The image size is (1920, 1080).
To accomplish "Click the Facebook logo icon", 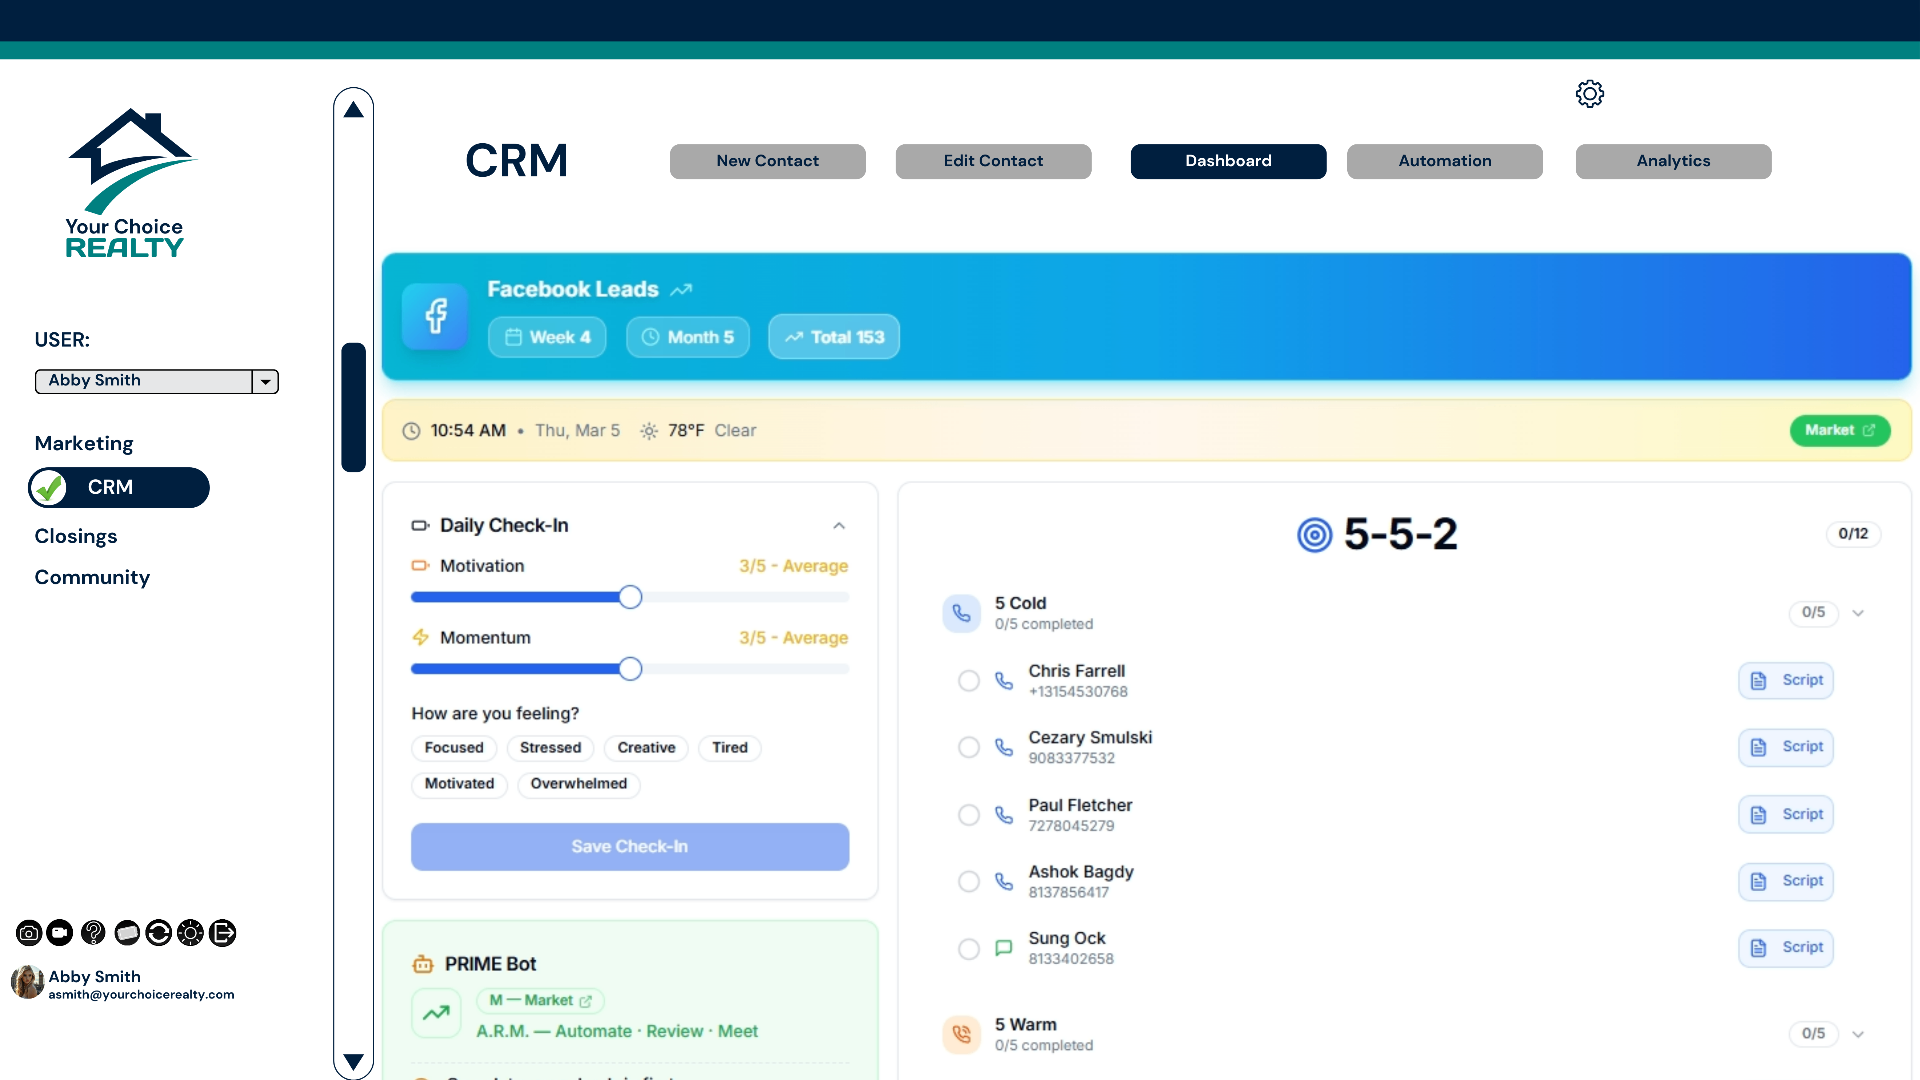I will tap(435, 316).
